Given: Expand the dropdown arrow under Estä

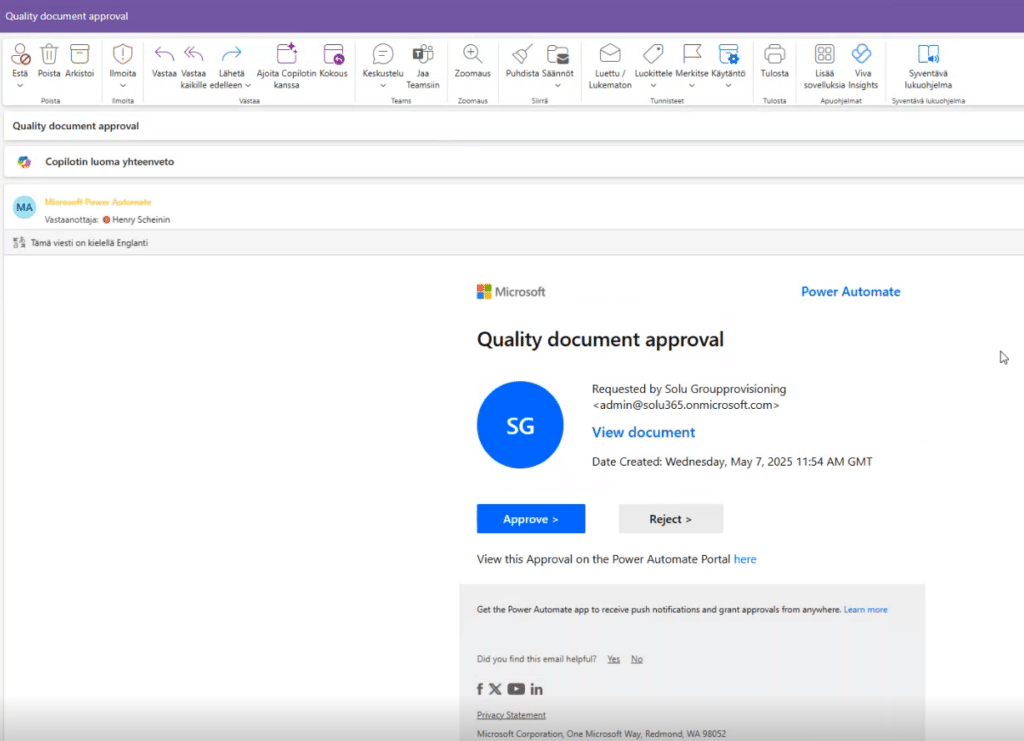Looking at the screenshot, I should tap(20, 86).
